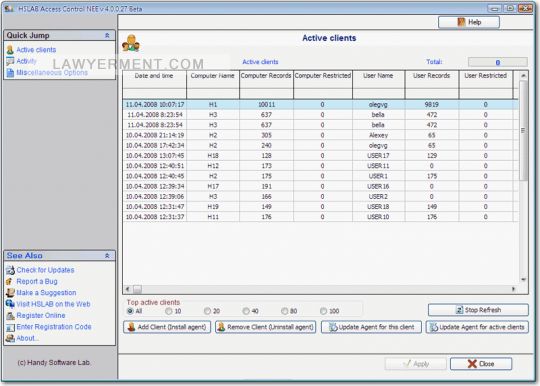This screenshot has height=386, width=540.
Task: Open the Register Online link
Action: (x=41, y=316)
